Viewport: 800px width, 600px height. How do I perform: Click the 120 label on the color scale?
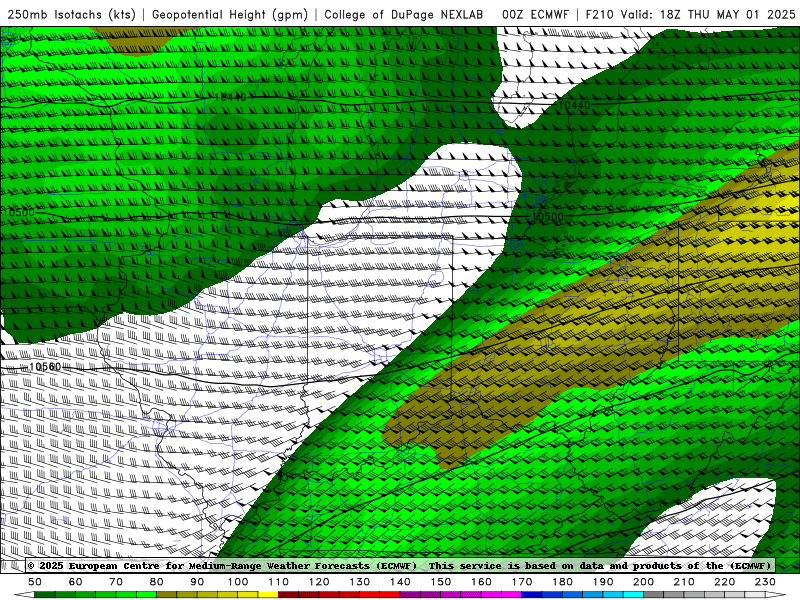[319, 582]
